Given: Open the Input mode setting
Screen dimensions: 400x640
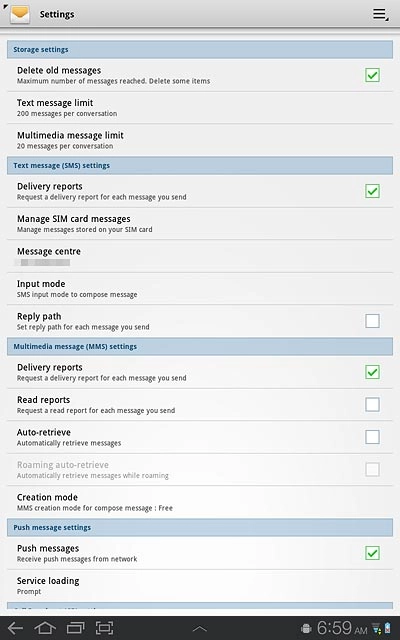Looking at the screenshot, I should (x=200, y=289).
